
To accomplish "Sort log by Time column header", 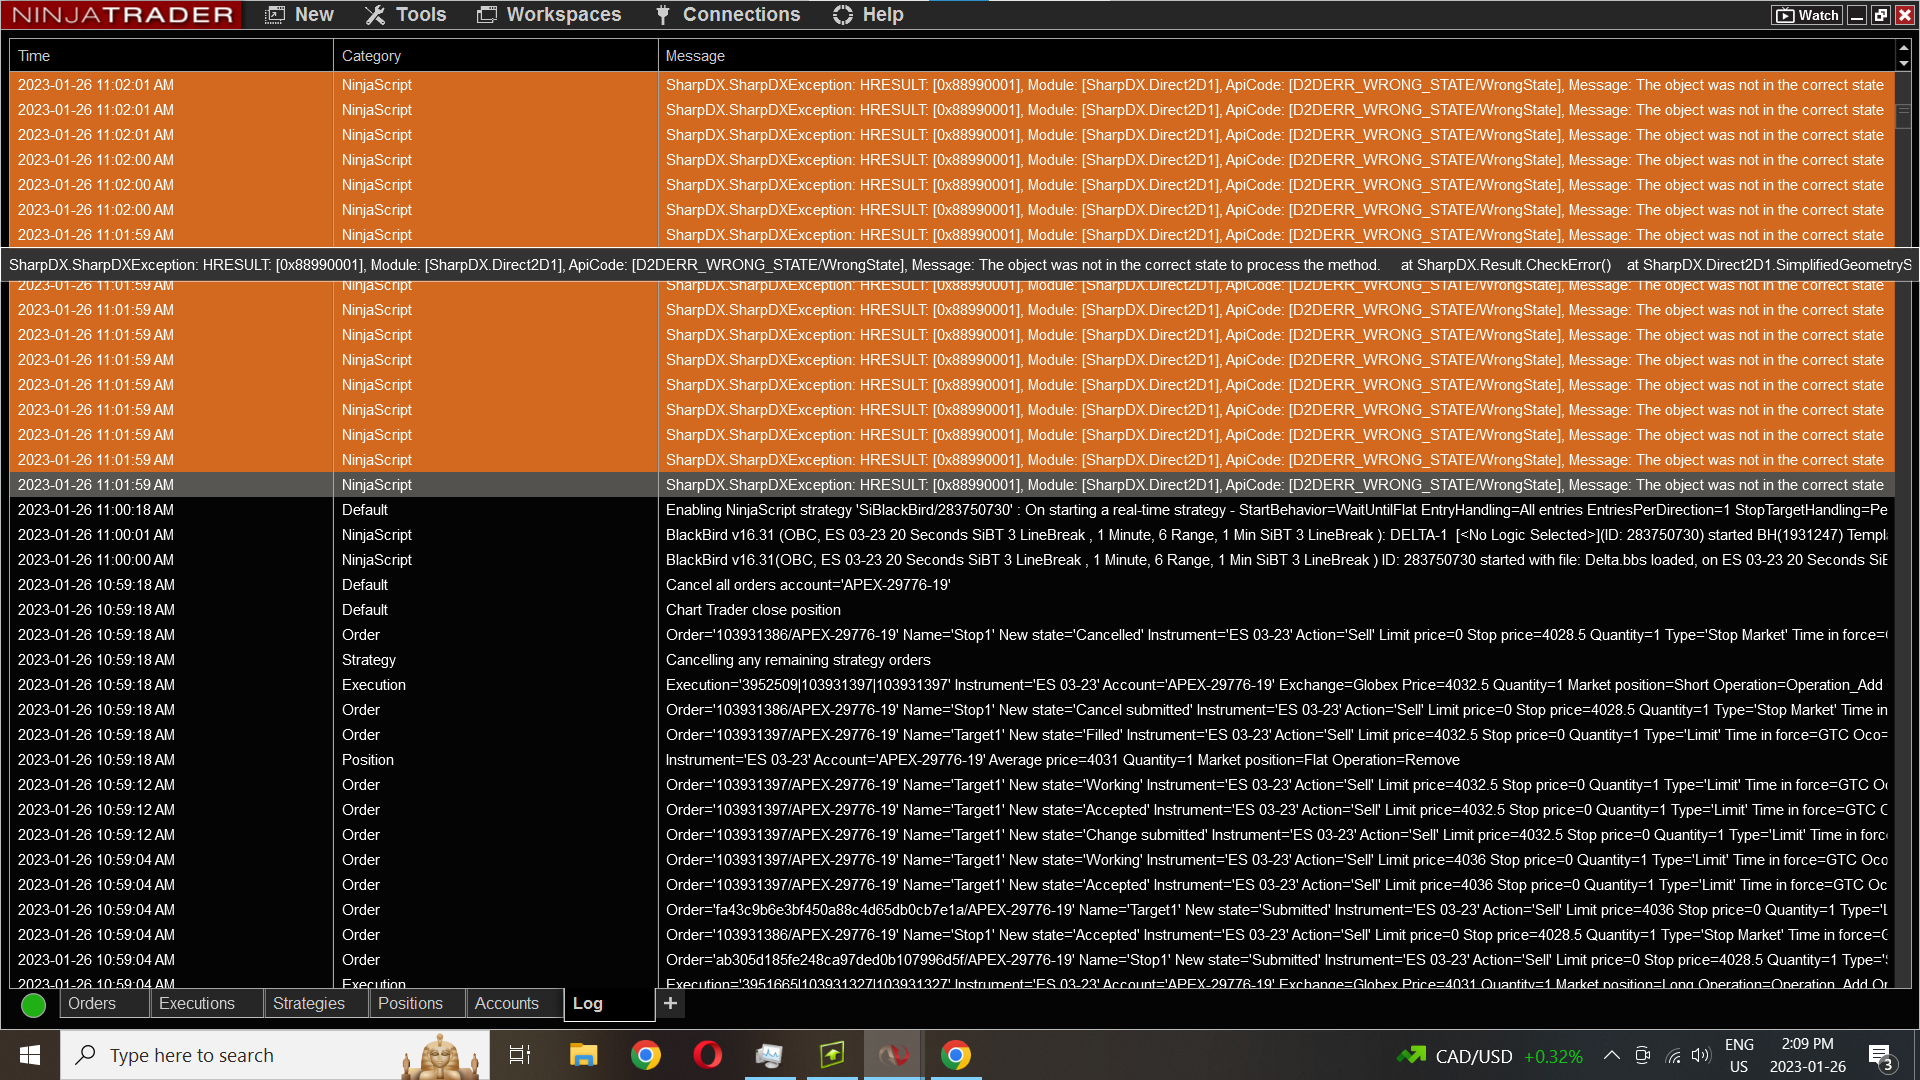I will pos(34,56).
